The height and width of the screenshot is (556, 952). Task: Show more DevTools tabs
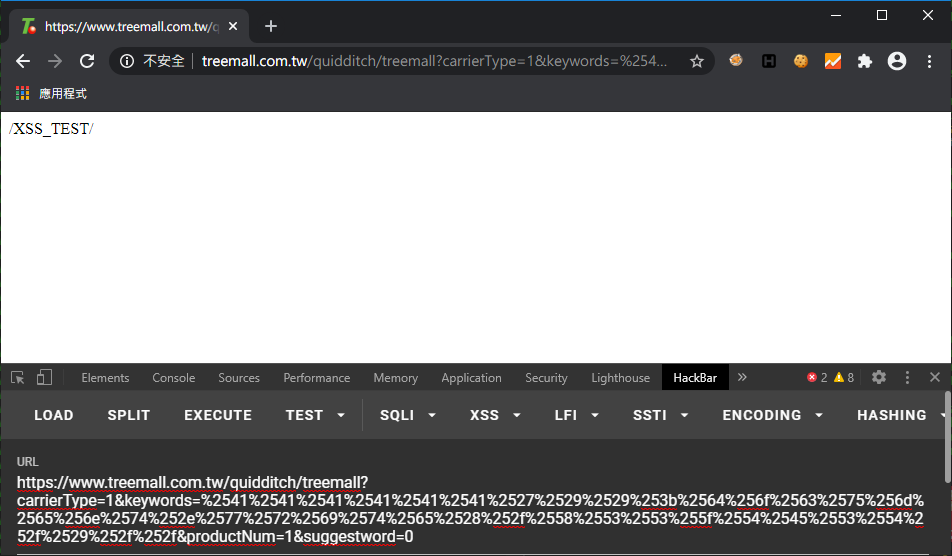(x=742, y=377)
